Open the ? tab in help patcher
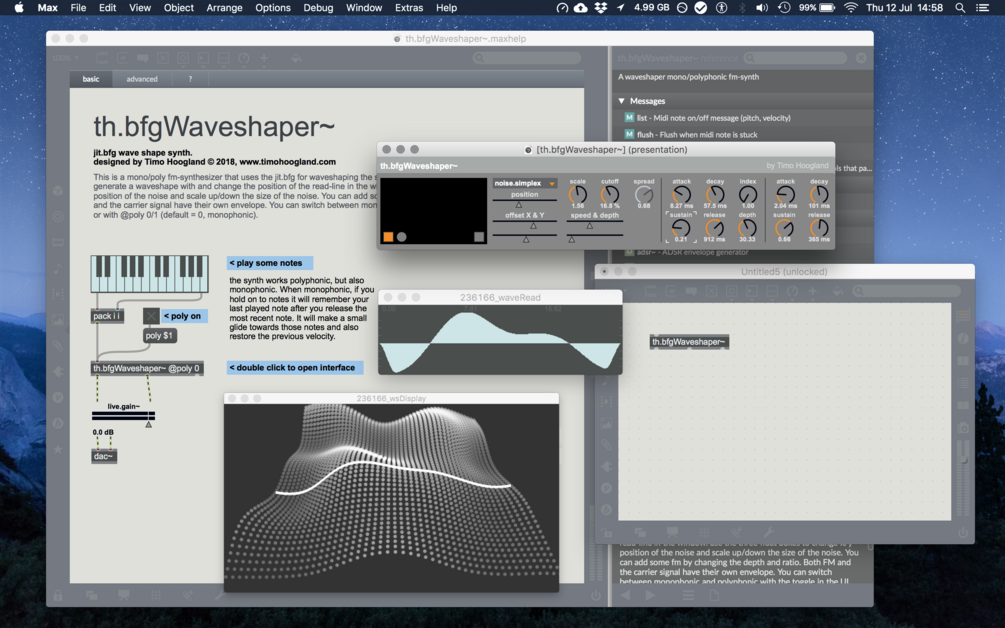Image resolution: width=1005 pixels, height=628 pixels. tap(190, 79)
